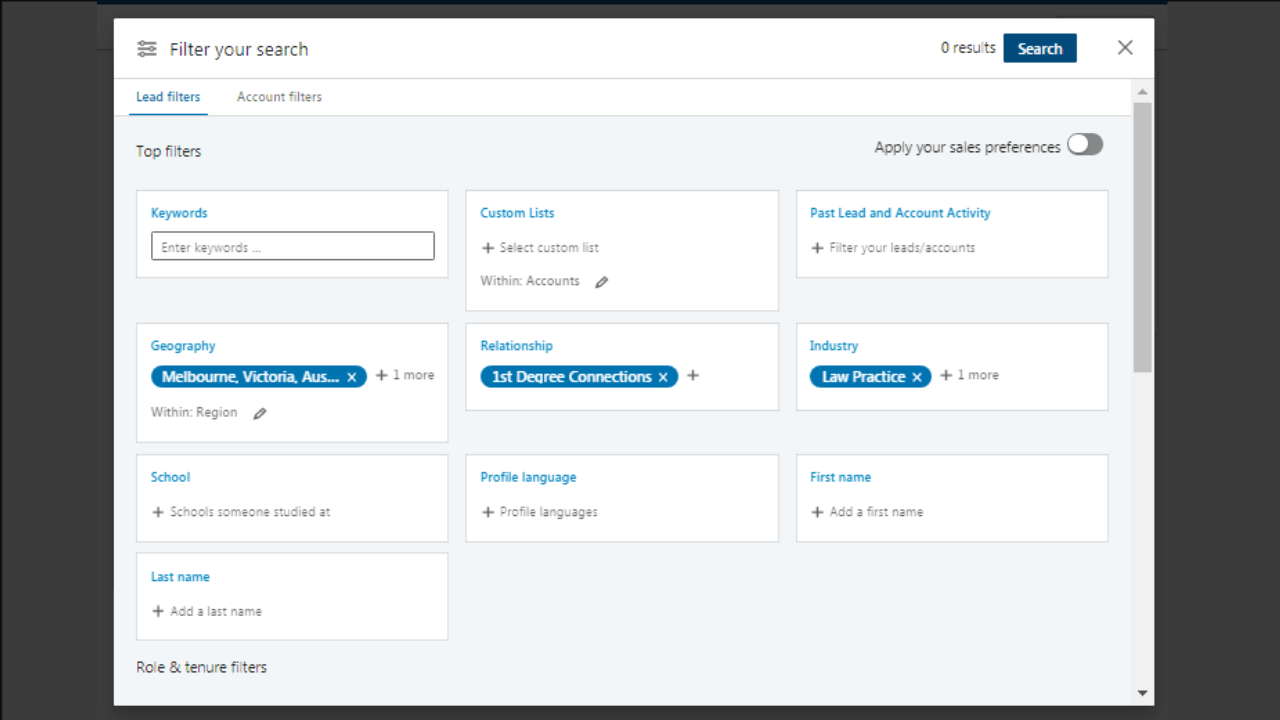Click Select custom list text
Screen dimensions: 1280x720
coord(549,248)
